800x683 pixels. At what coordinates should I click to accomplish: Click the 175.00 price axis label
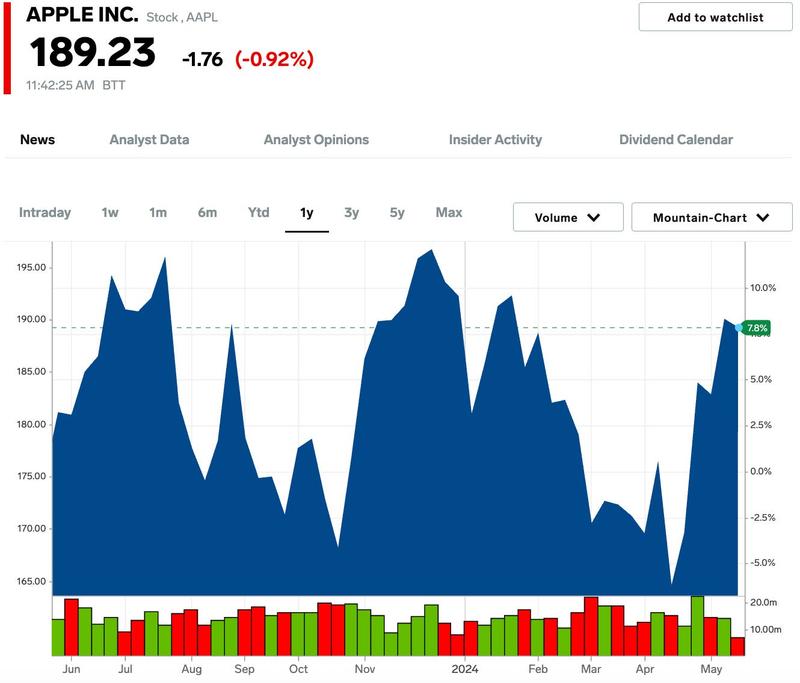(x=31, y=476)
